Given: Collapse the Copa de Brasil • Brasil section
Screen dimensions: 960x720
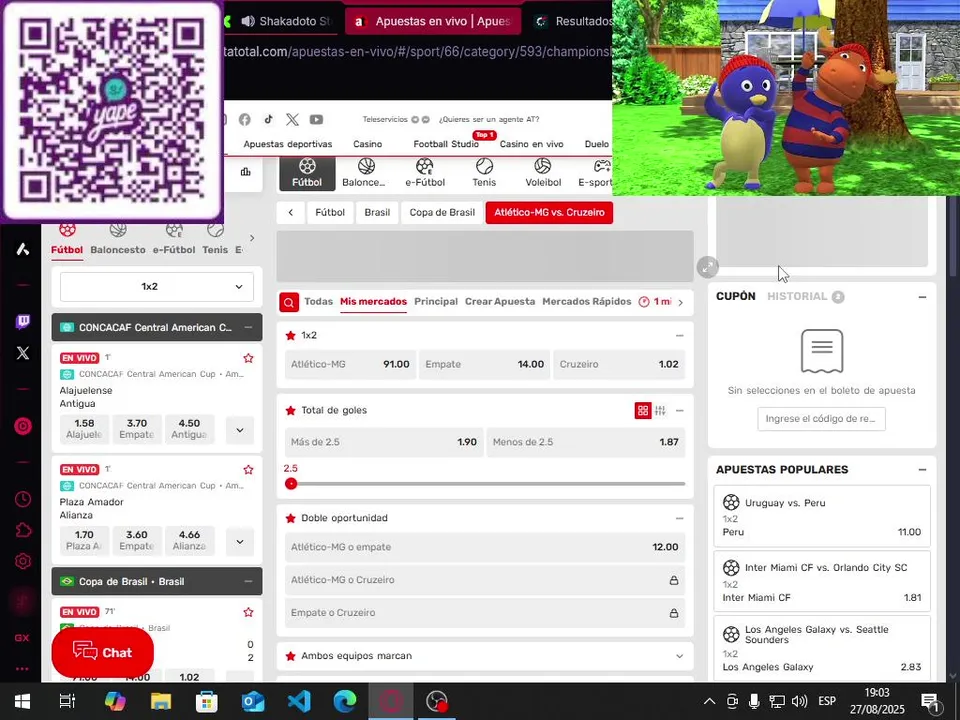Looking at the screenshot, I should coord(248,582).
